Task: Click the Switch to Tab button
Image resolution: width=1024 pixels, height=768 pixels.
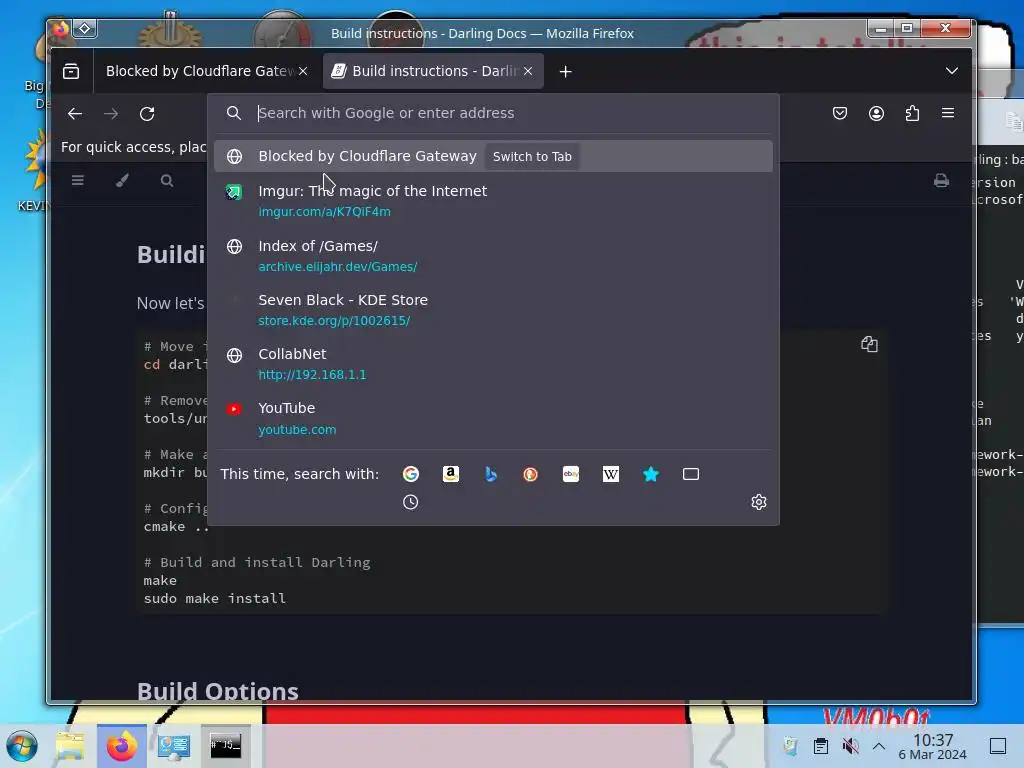Action: (x=532, y=157)
